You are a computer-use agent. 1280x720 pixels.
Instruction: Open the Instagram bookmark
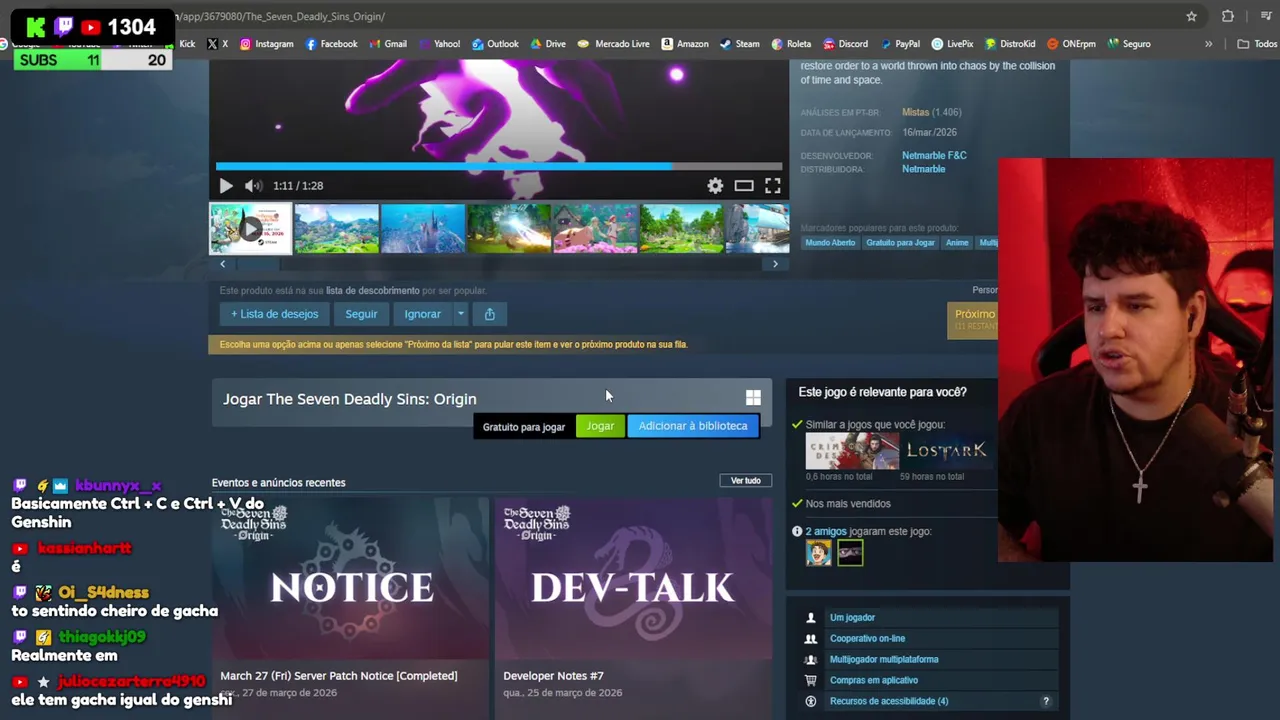[266, 44]
